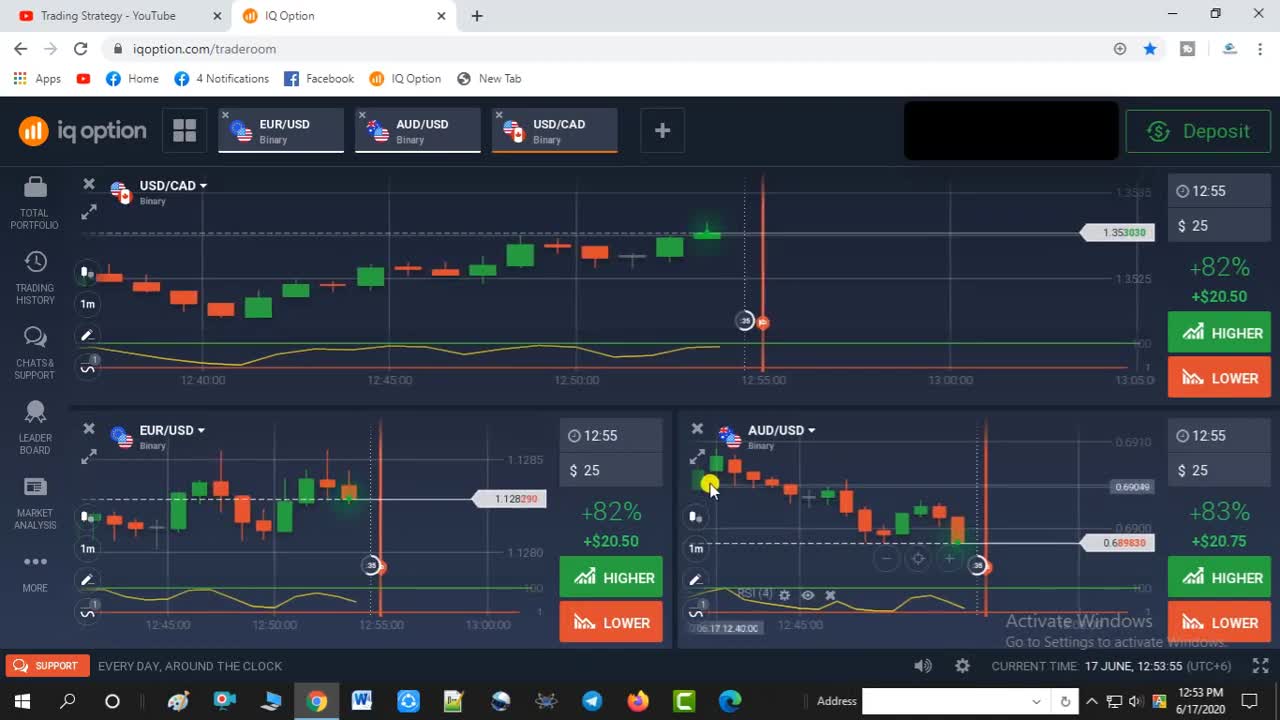Open the USD/CAD asset dropdown
The width and height of the screenshot is (1280, 720).
click(x=173, y=186)
